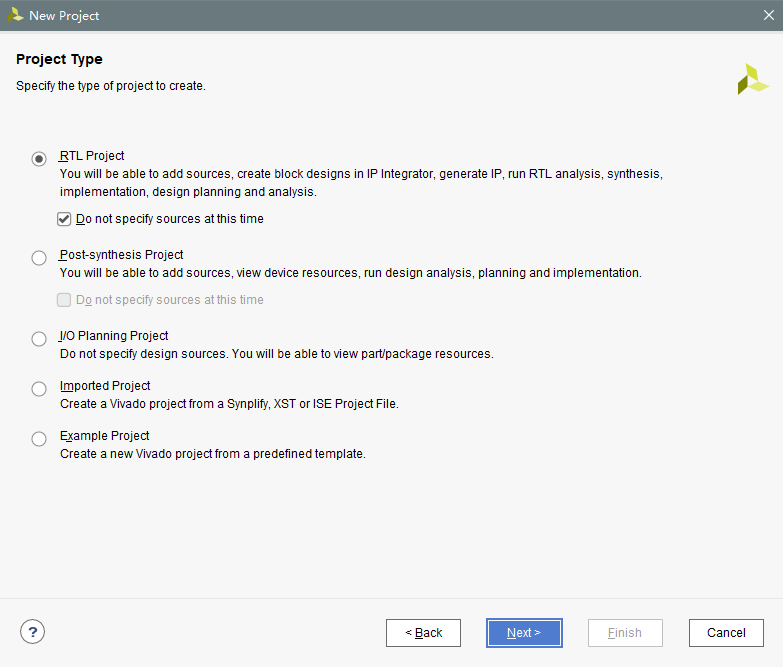Click the help question mark icon
The height and width of the screenshot is (667, 783).
(x=32, y=632)
